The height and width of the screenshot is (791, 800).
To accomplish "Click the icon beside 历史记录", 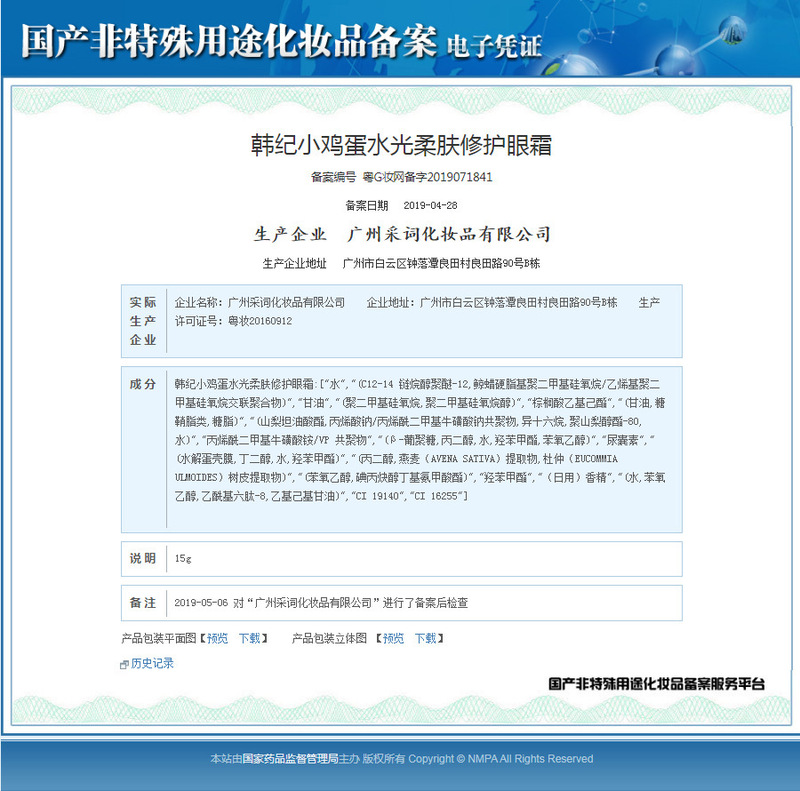I will (x=124, y=664).
